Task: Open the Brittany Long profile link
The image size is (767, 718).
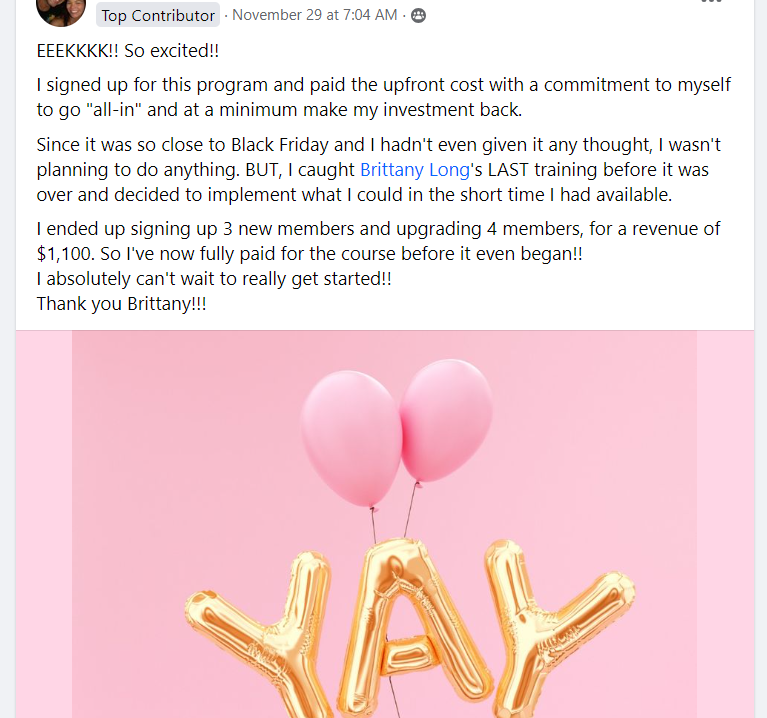Action: 414,170
